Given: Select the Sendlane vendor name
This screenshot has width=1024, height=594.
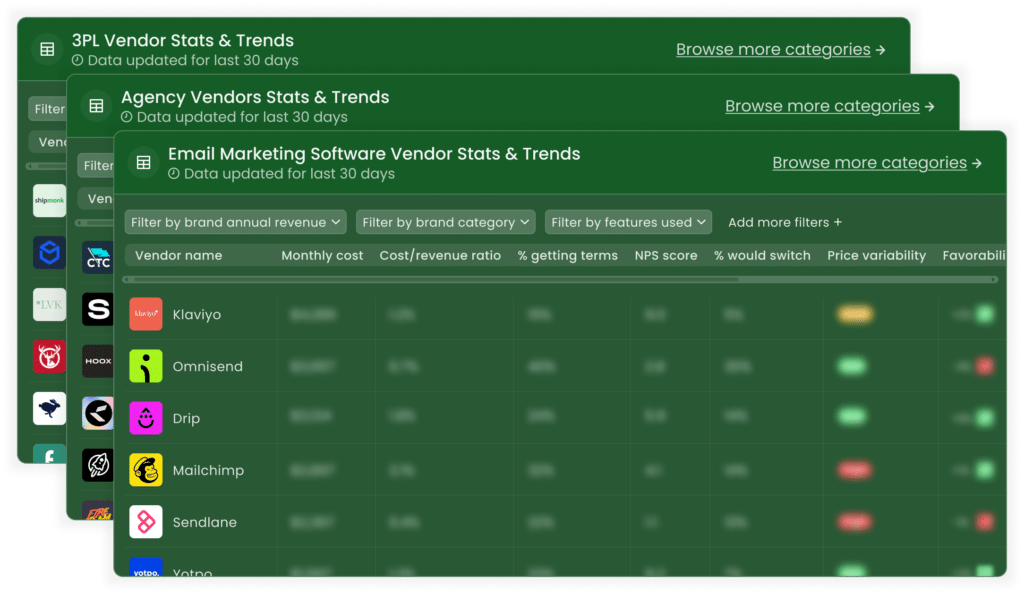Looking at the screenshot, I should (x=204, y=522).
